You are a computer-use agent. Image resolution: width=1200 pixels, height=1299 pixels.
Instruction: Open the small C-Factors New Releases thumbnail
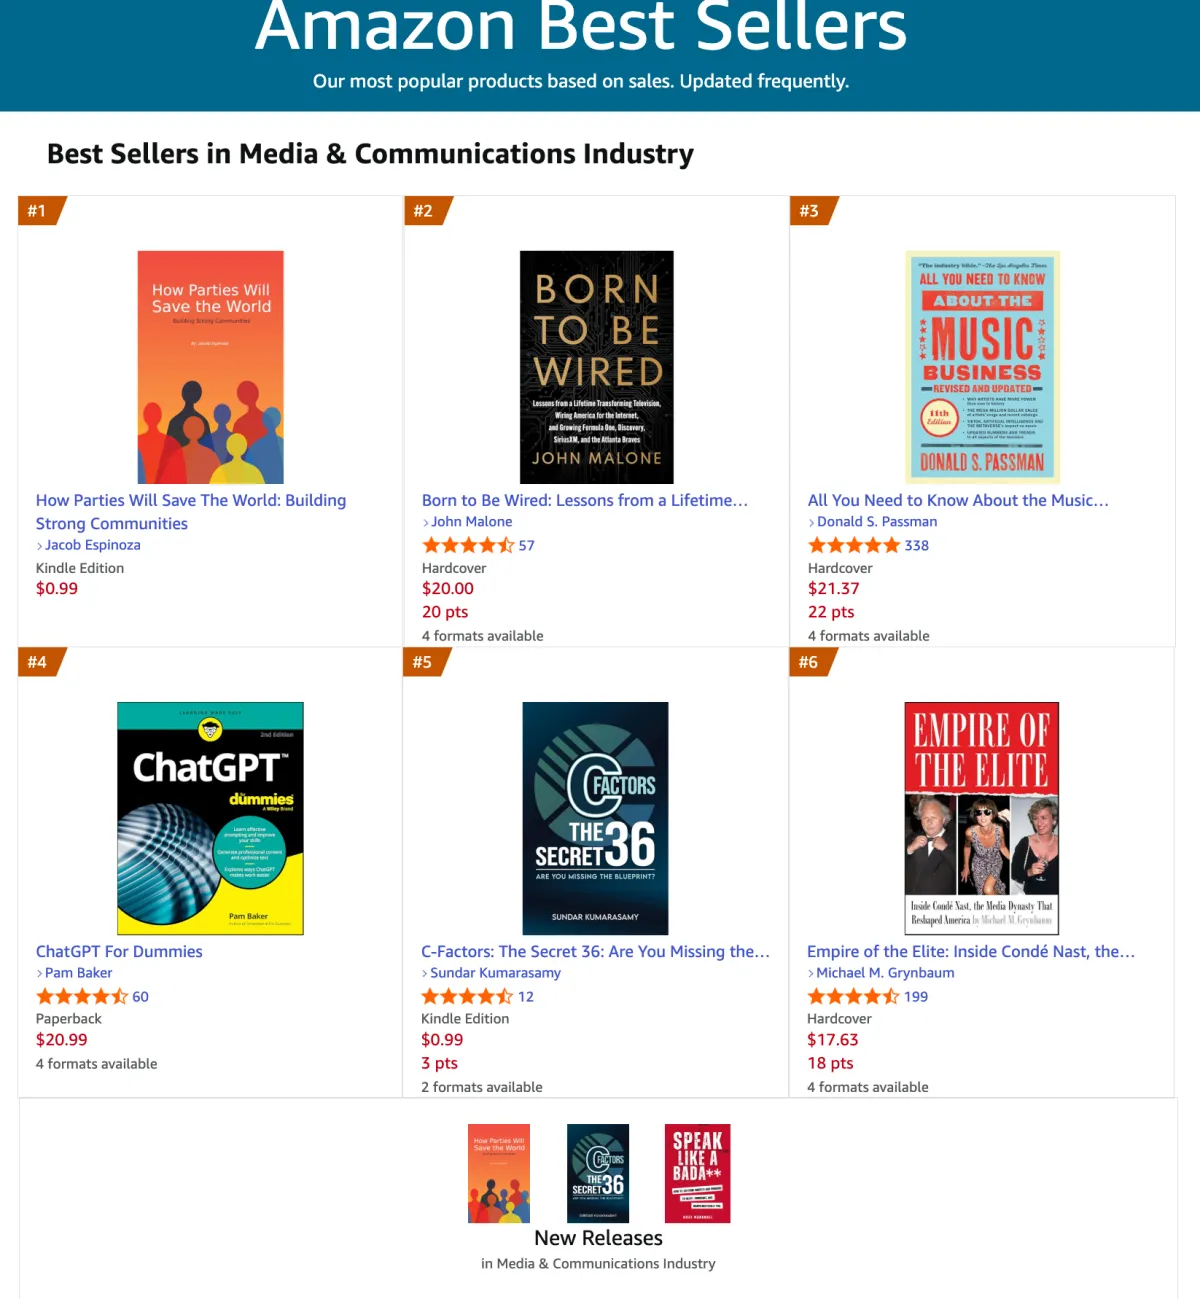coord(598,1173)
